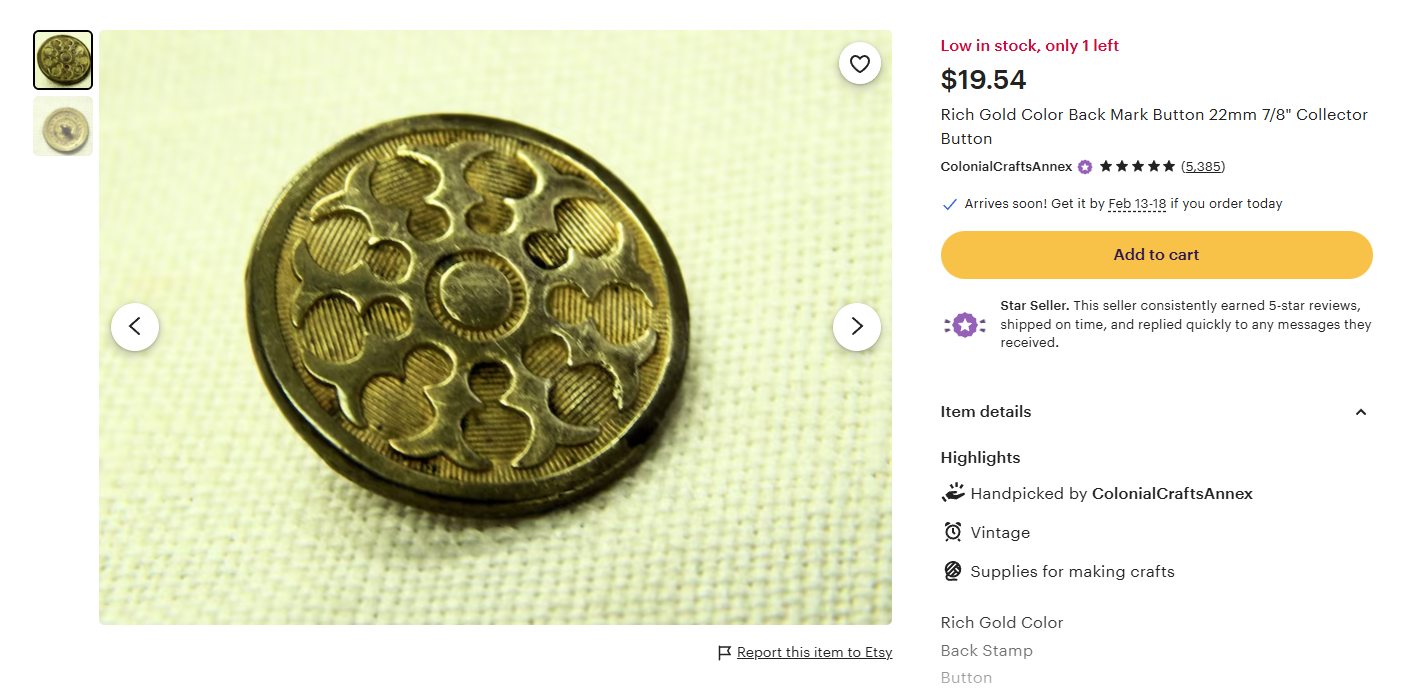
Task: Click the heart favorite icon
Action: (859, 64)
